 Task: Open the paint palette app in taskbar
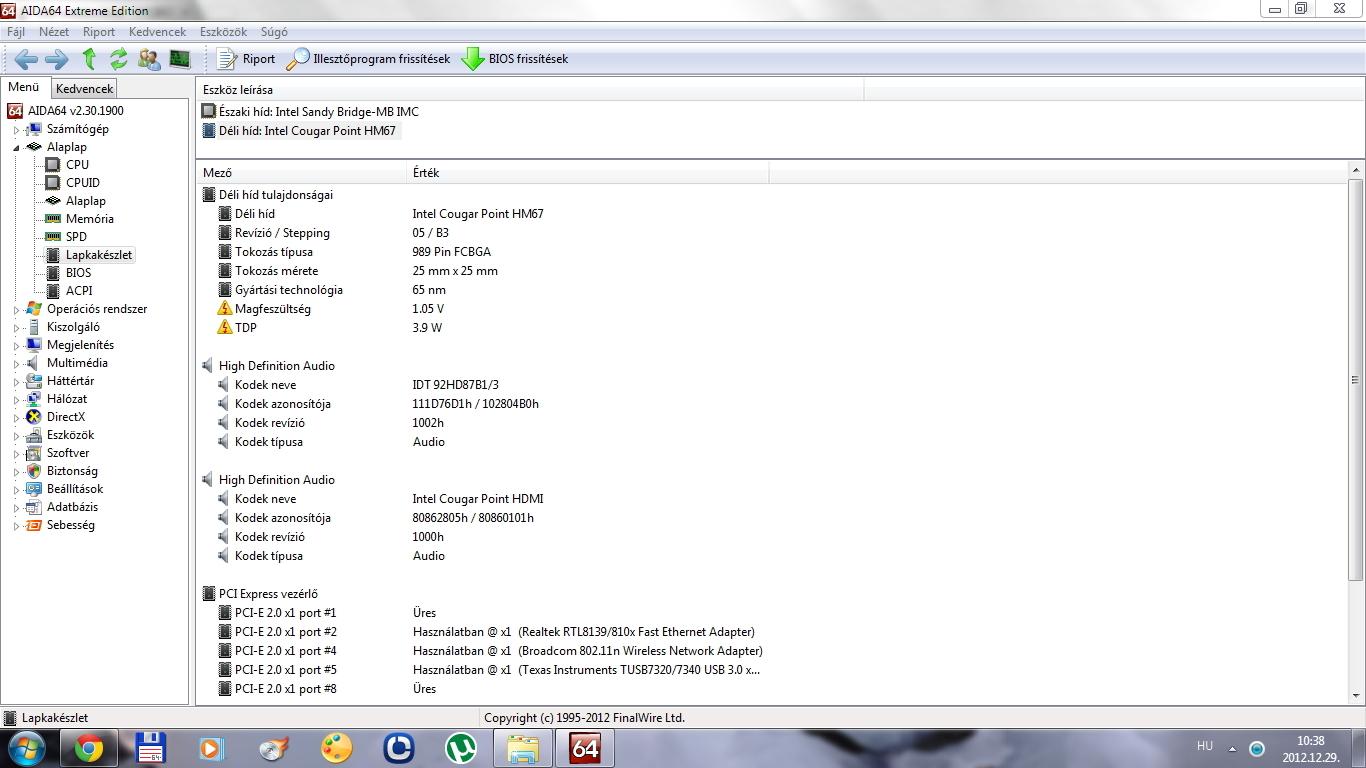(337, 748)
